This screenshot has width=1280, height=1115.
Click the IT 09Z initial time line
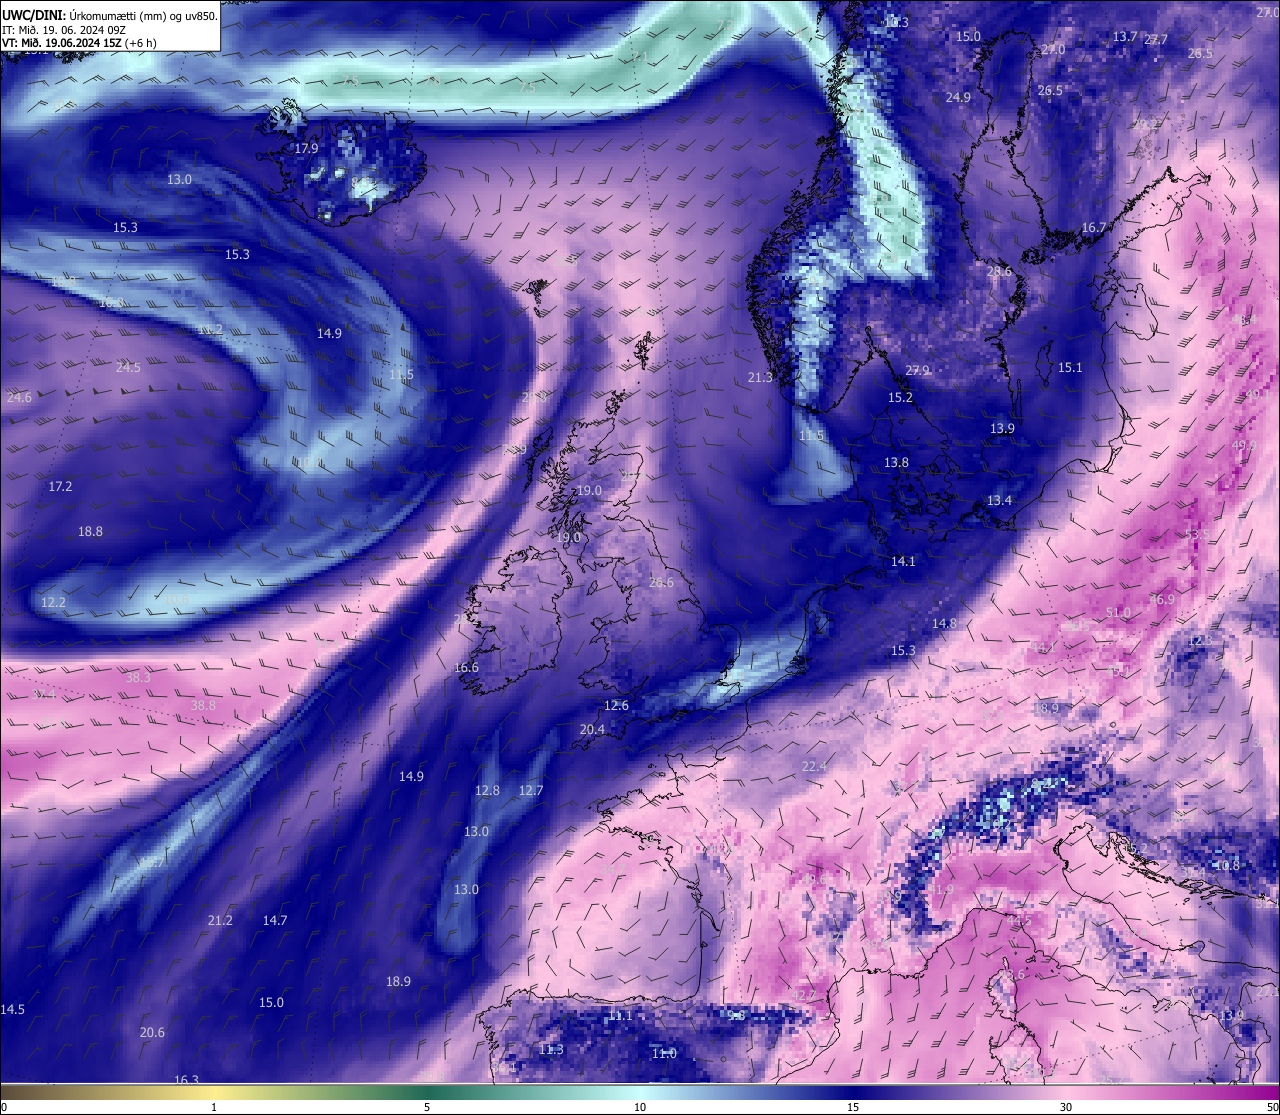tap(64, 30)
